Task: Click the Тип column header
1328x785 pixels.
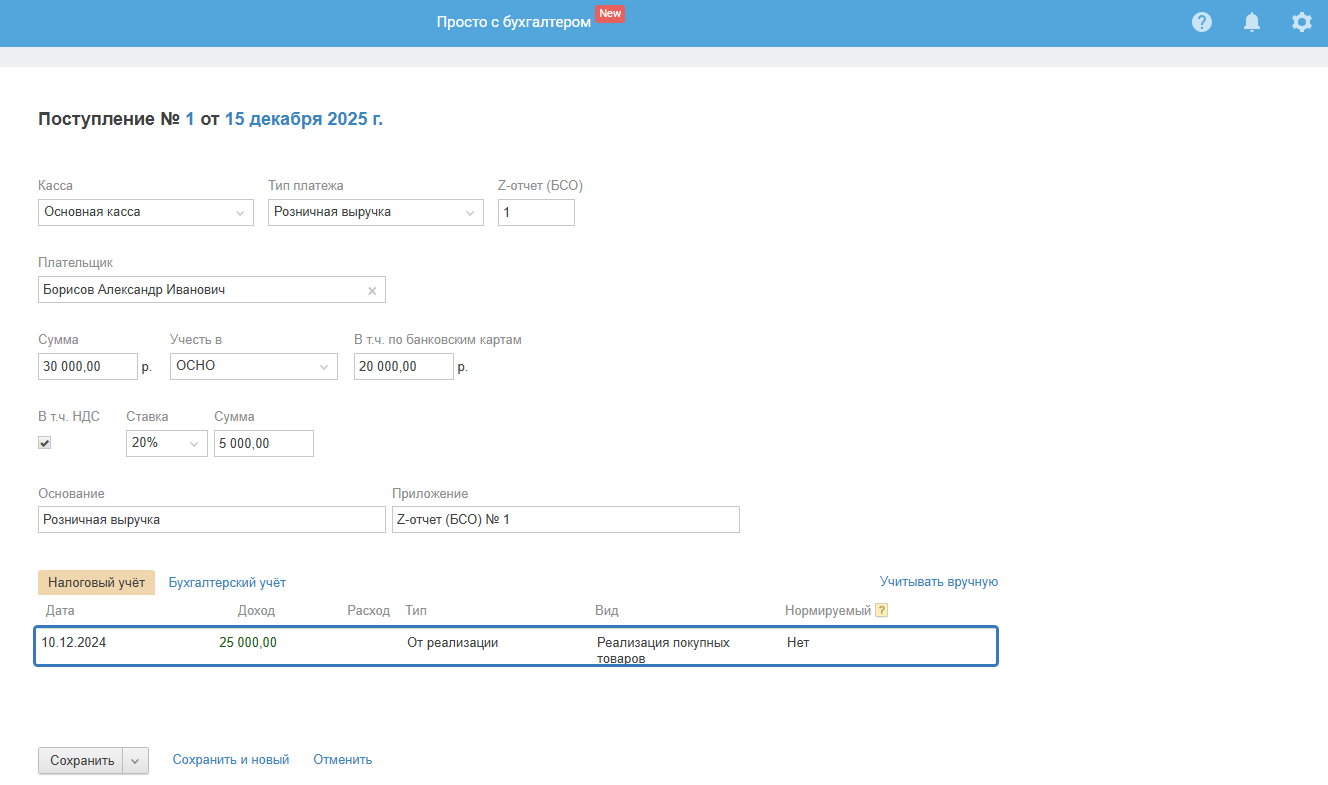Action: [x=416, y=611]
